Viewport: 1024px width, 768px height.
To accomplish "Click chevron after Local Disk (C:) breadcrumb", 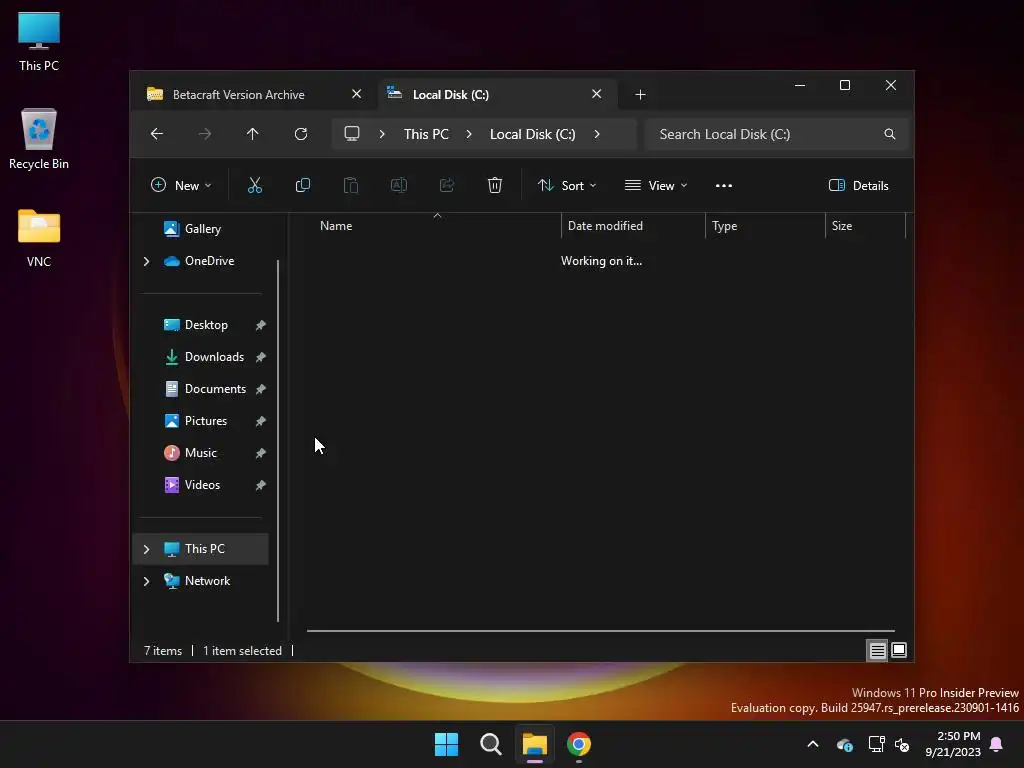I will point(596,134).
